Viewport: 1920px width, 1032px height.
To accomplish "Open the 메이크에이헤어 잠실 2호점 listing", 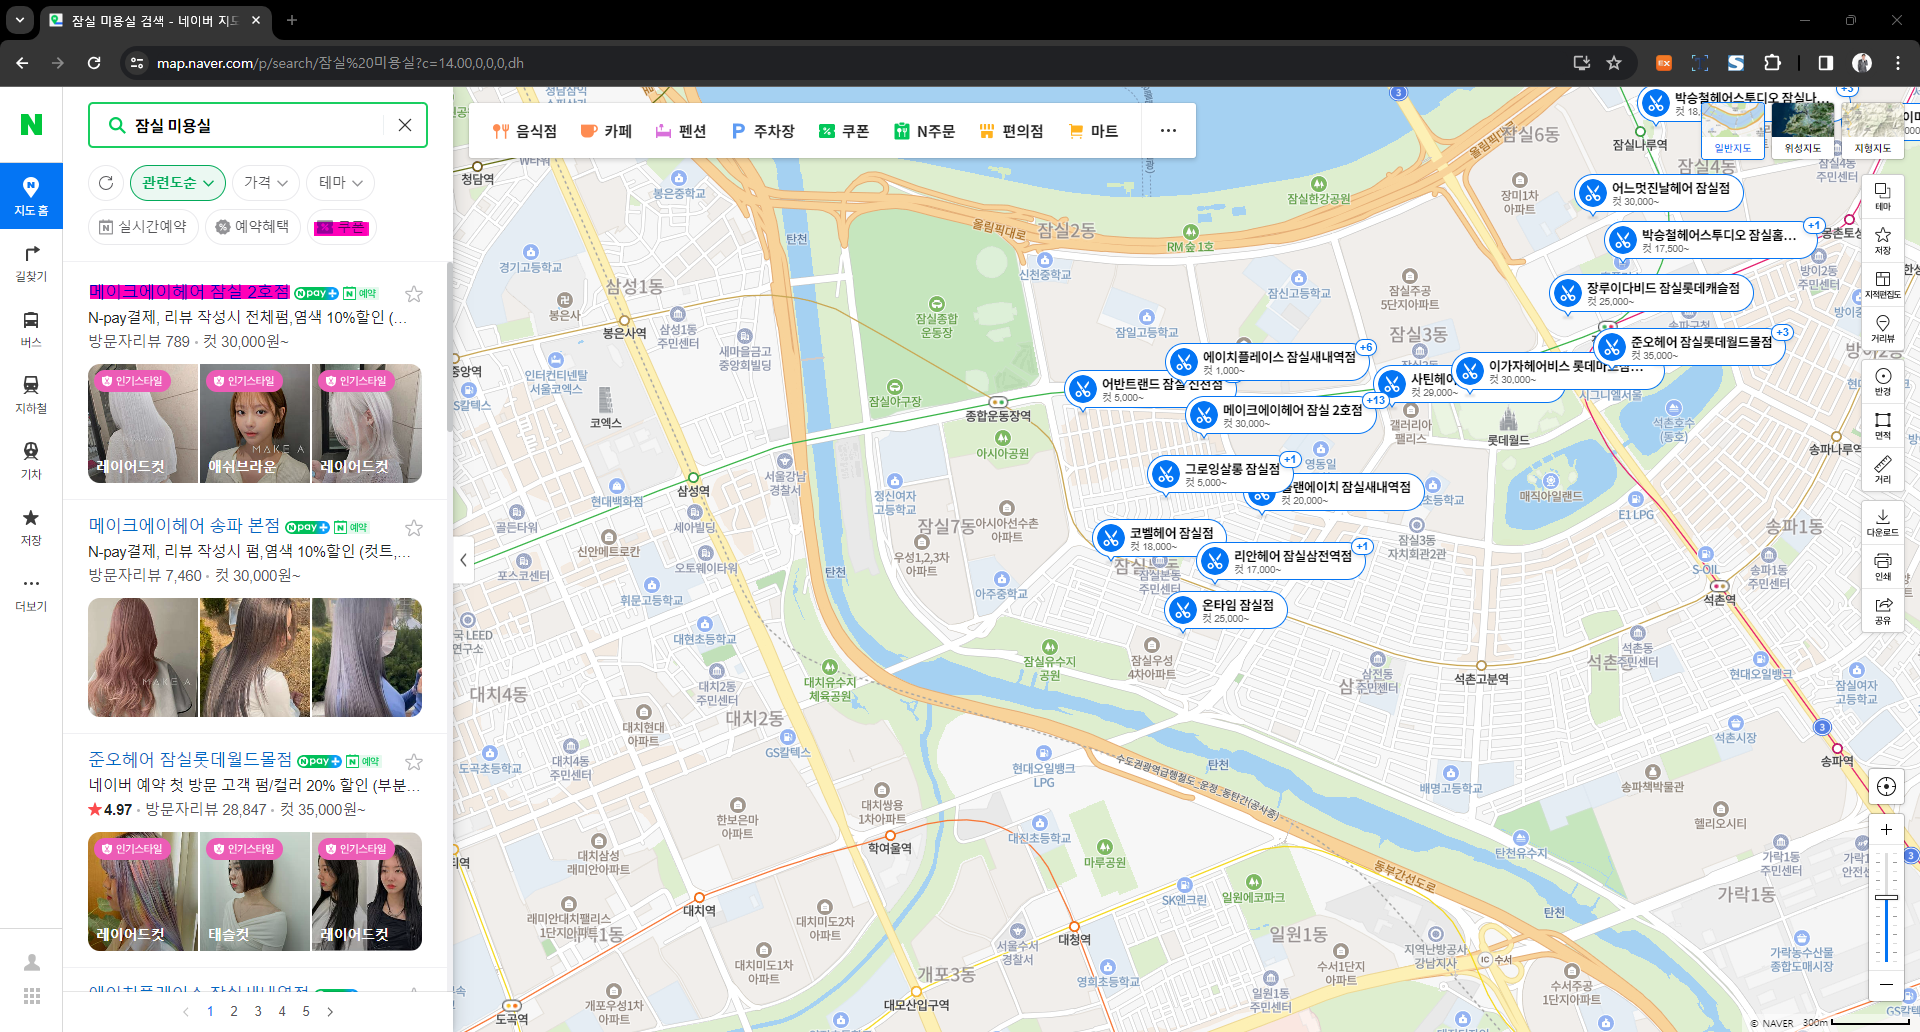I will pyautogui.click(x=189, y=292).
